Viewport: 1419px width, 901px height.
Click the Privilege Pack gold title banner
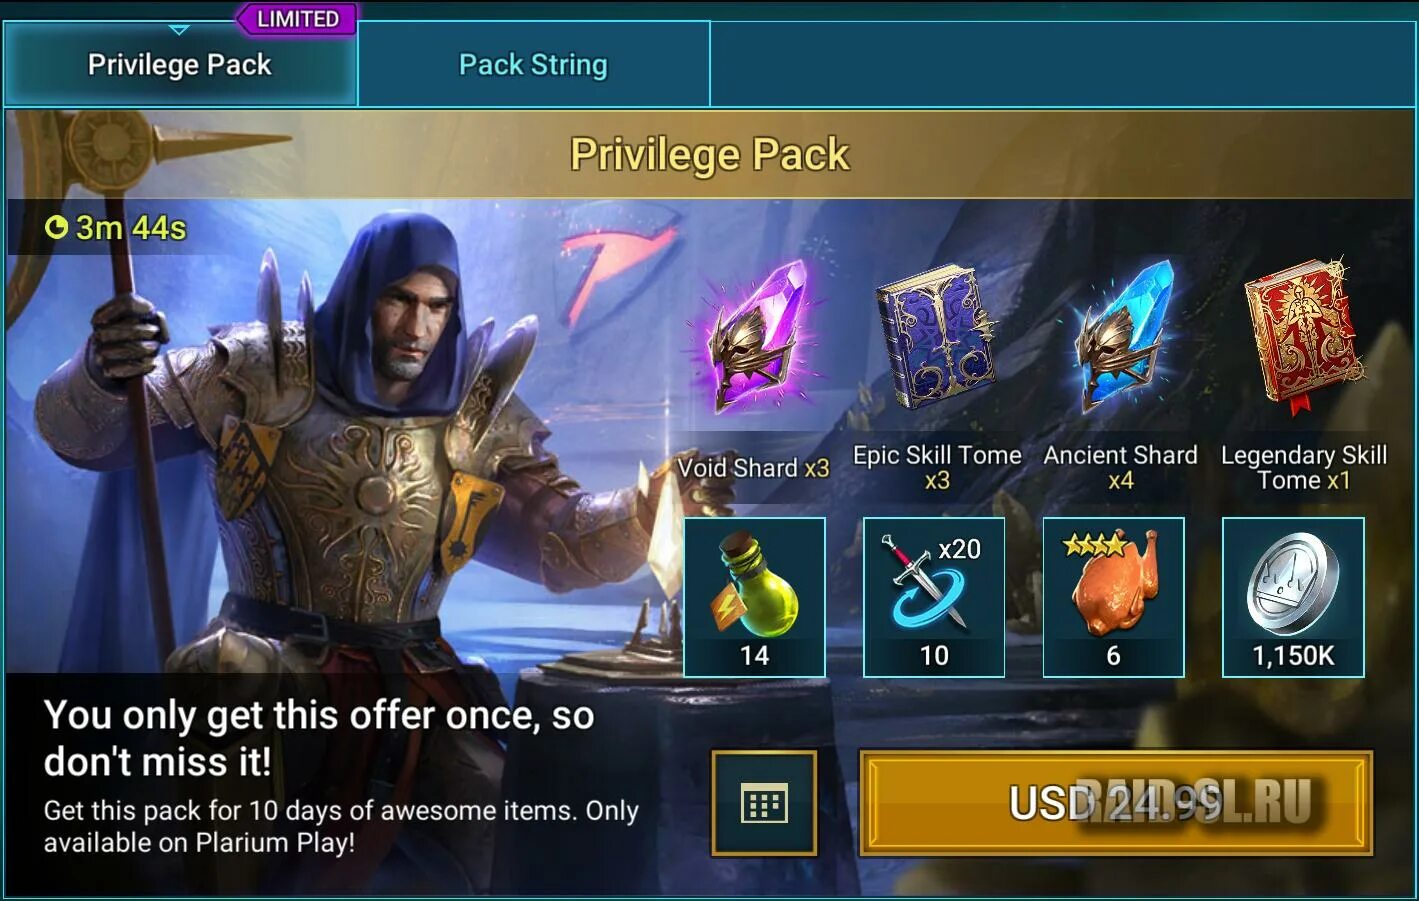[x=709, y=154]
